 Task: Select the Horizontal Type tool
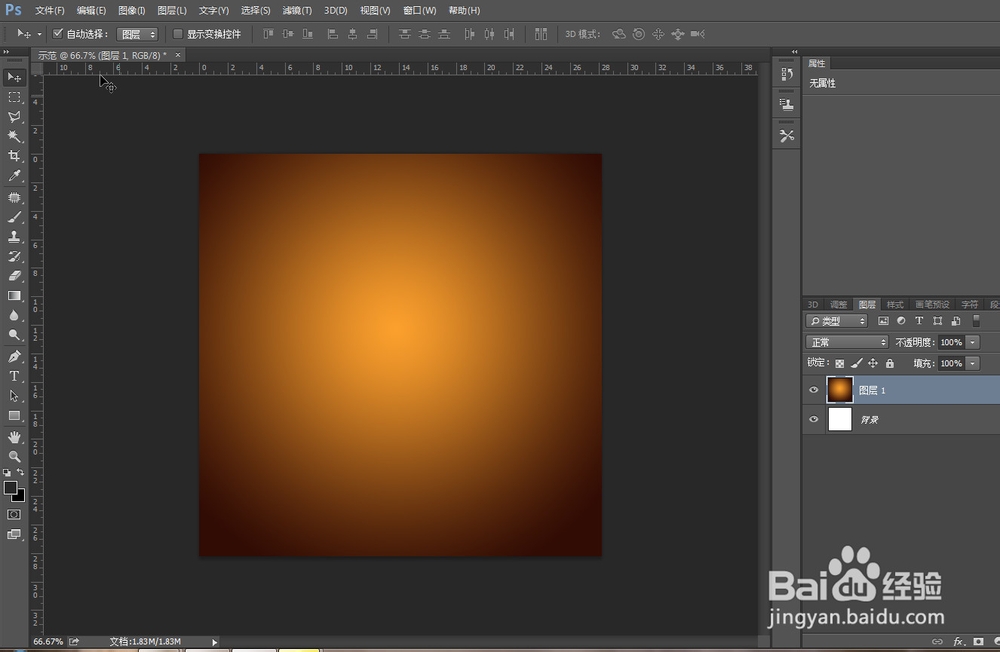(x=14, y=377)
